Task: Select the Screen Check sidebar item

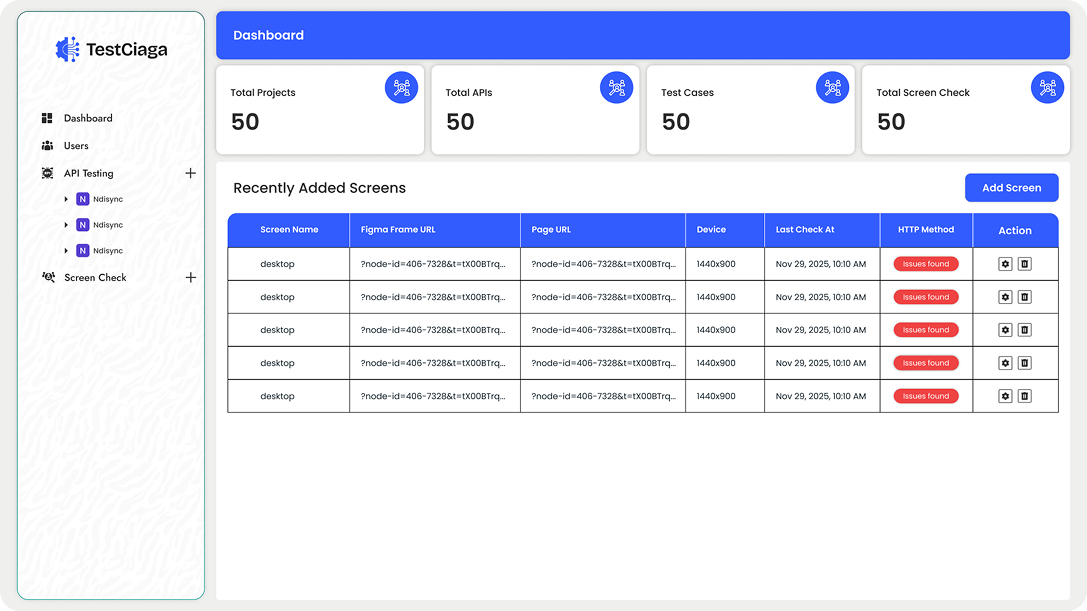Action: pos(95,278)
